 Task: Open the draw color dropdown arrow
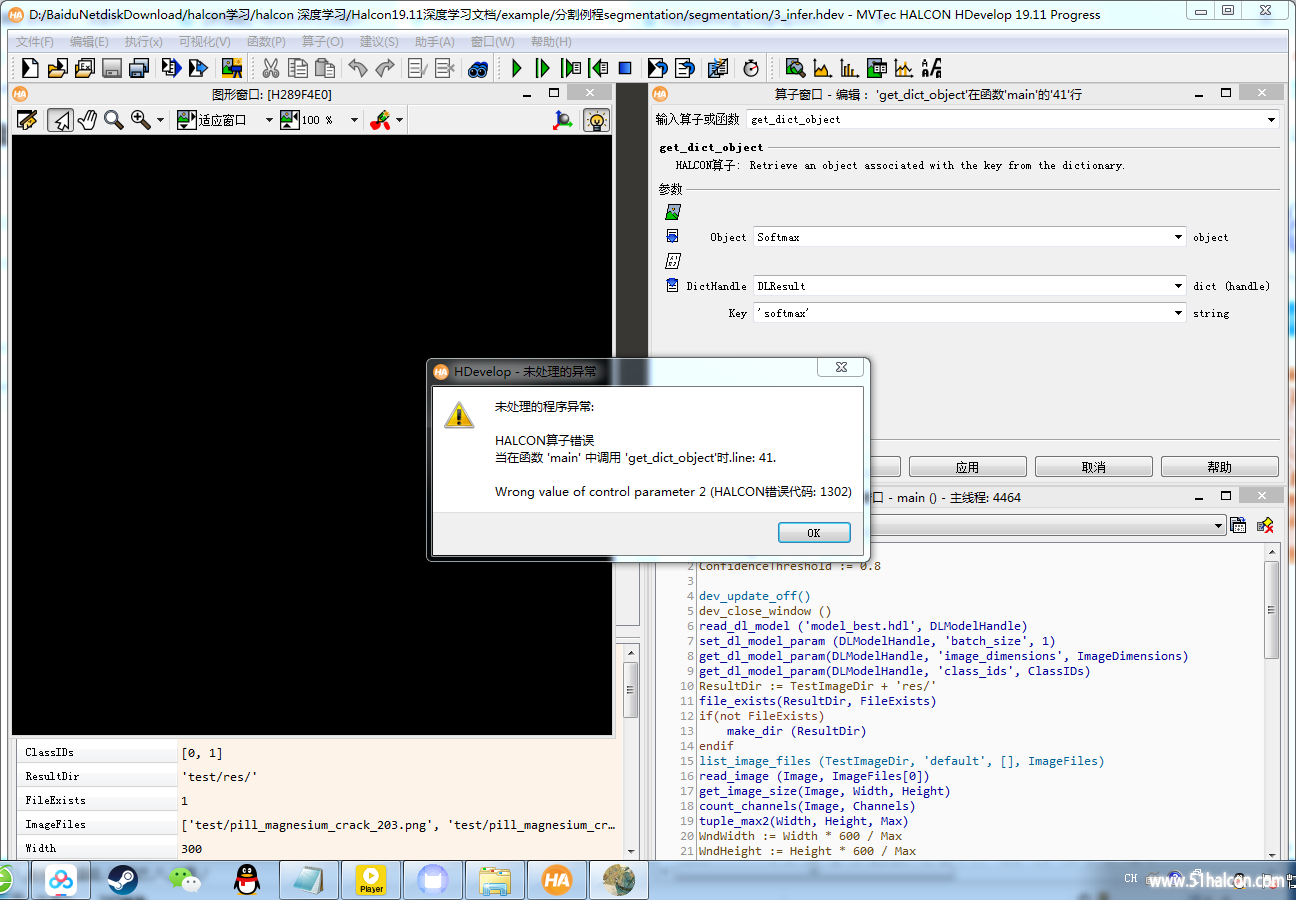(400, 120)
